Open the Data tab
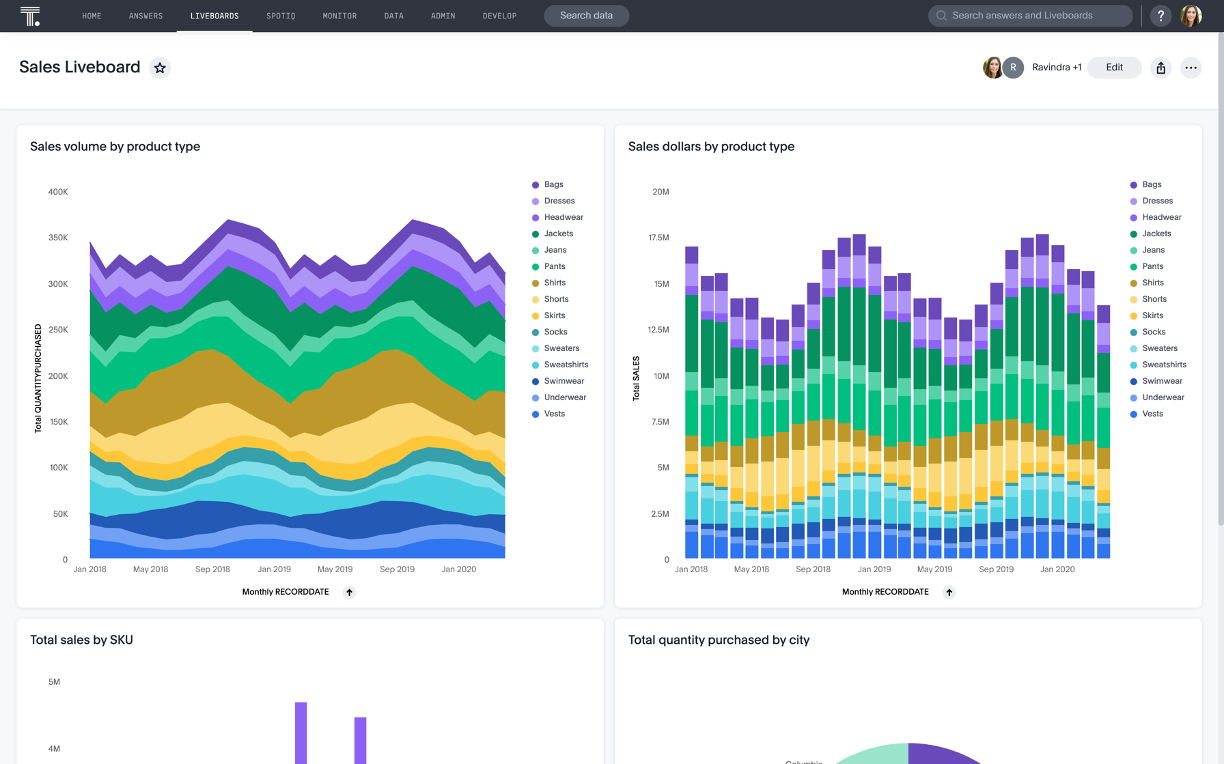The image size is (1224, 764). [394, 16]
